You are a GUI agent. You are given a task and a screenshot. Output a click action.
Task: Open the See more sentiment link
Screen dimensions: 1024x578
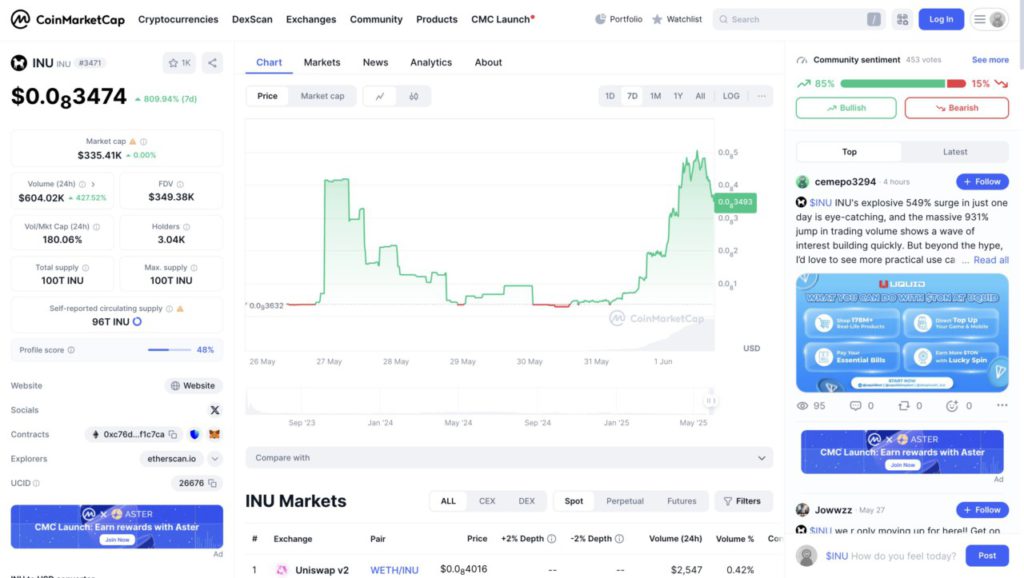click(990, 59)
